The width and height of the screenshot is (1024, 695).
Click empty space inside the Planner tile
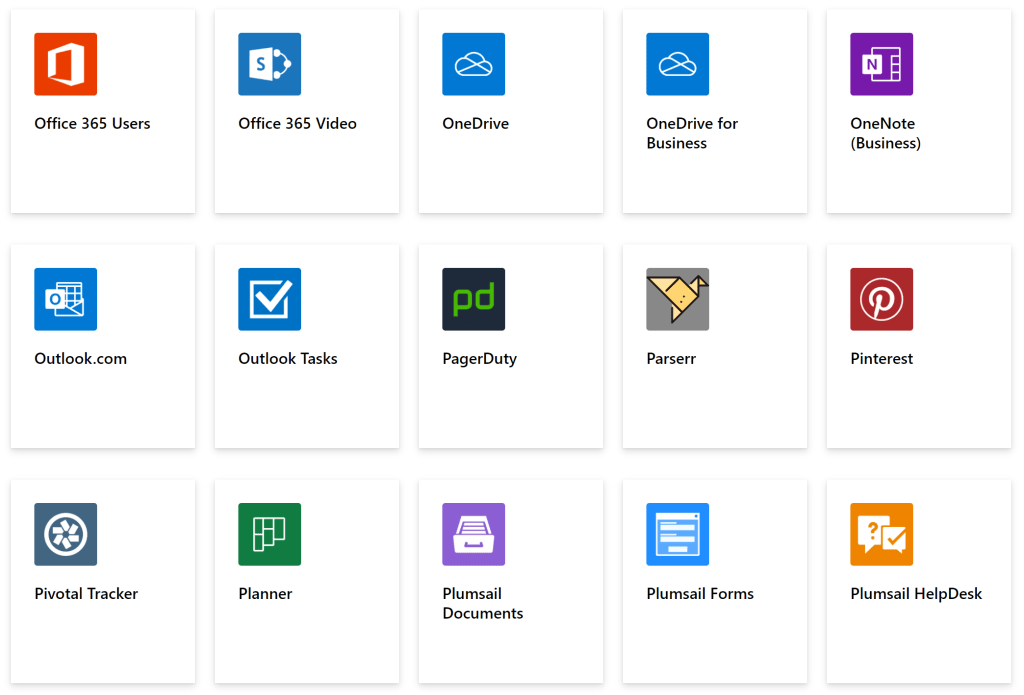[306, 645]
